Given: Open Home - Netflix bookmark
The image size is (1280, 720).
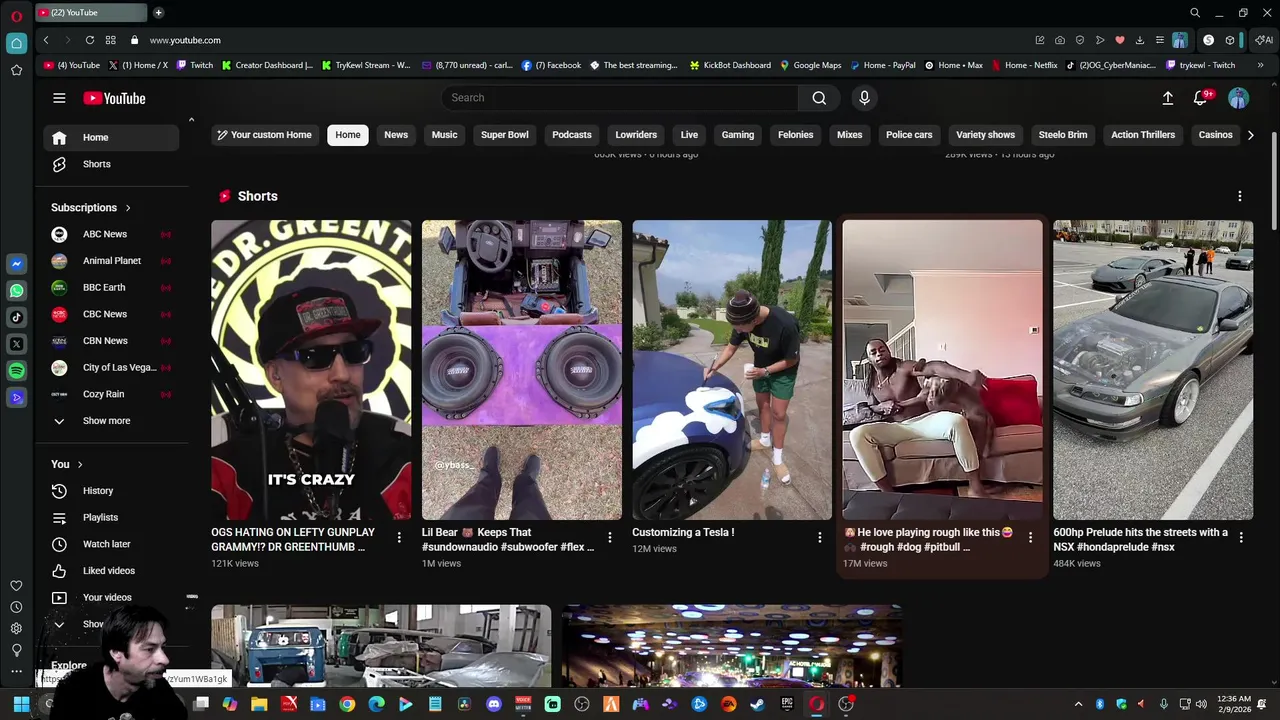Looking at the screenshot, I should [x=1024, y=65].
